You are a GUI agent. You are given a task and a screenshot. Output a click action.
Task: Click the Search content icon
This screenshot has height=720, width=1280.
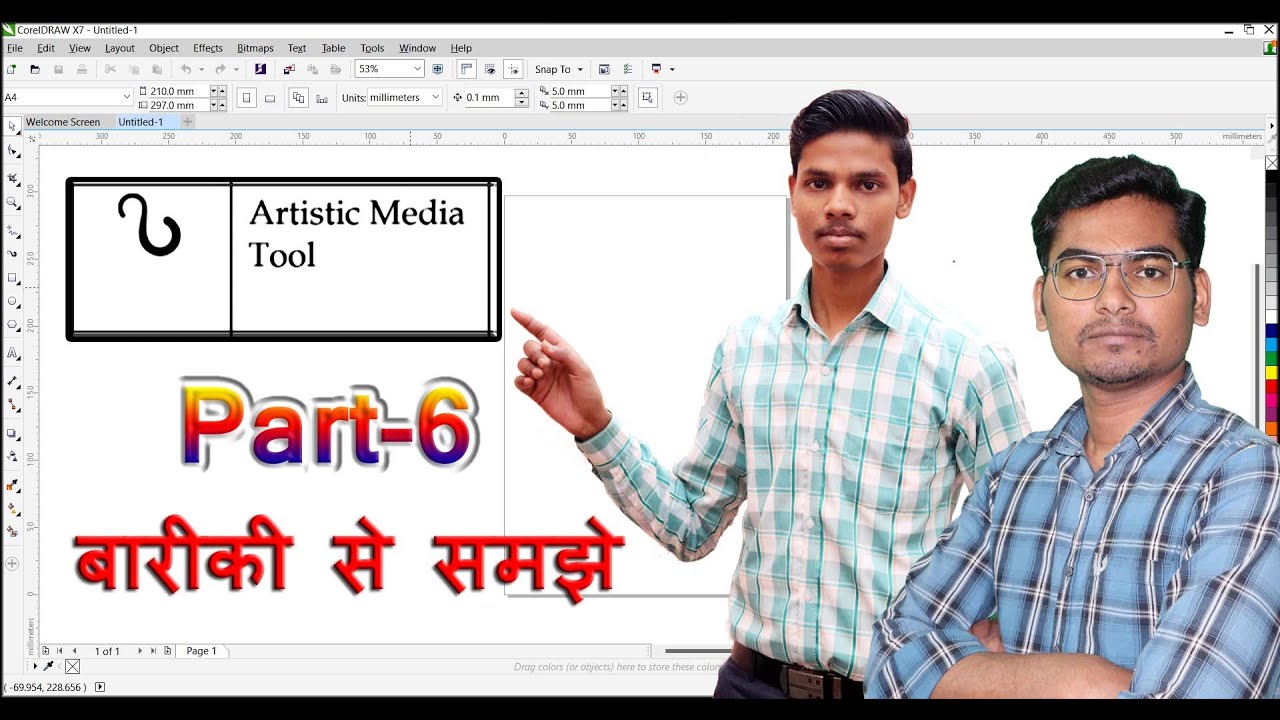pyautogui.click(x=261, y=69)
